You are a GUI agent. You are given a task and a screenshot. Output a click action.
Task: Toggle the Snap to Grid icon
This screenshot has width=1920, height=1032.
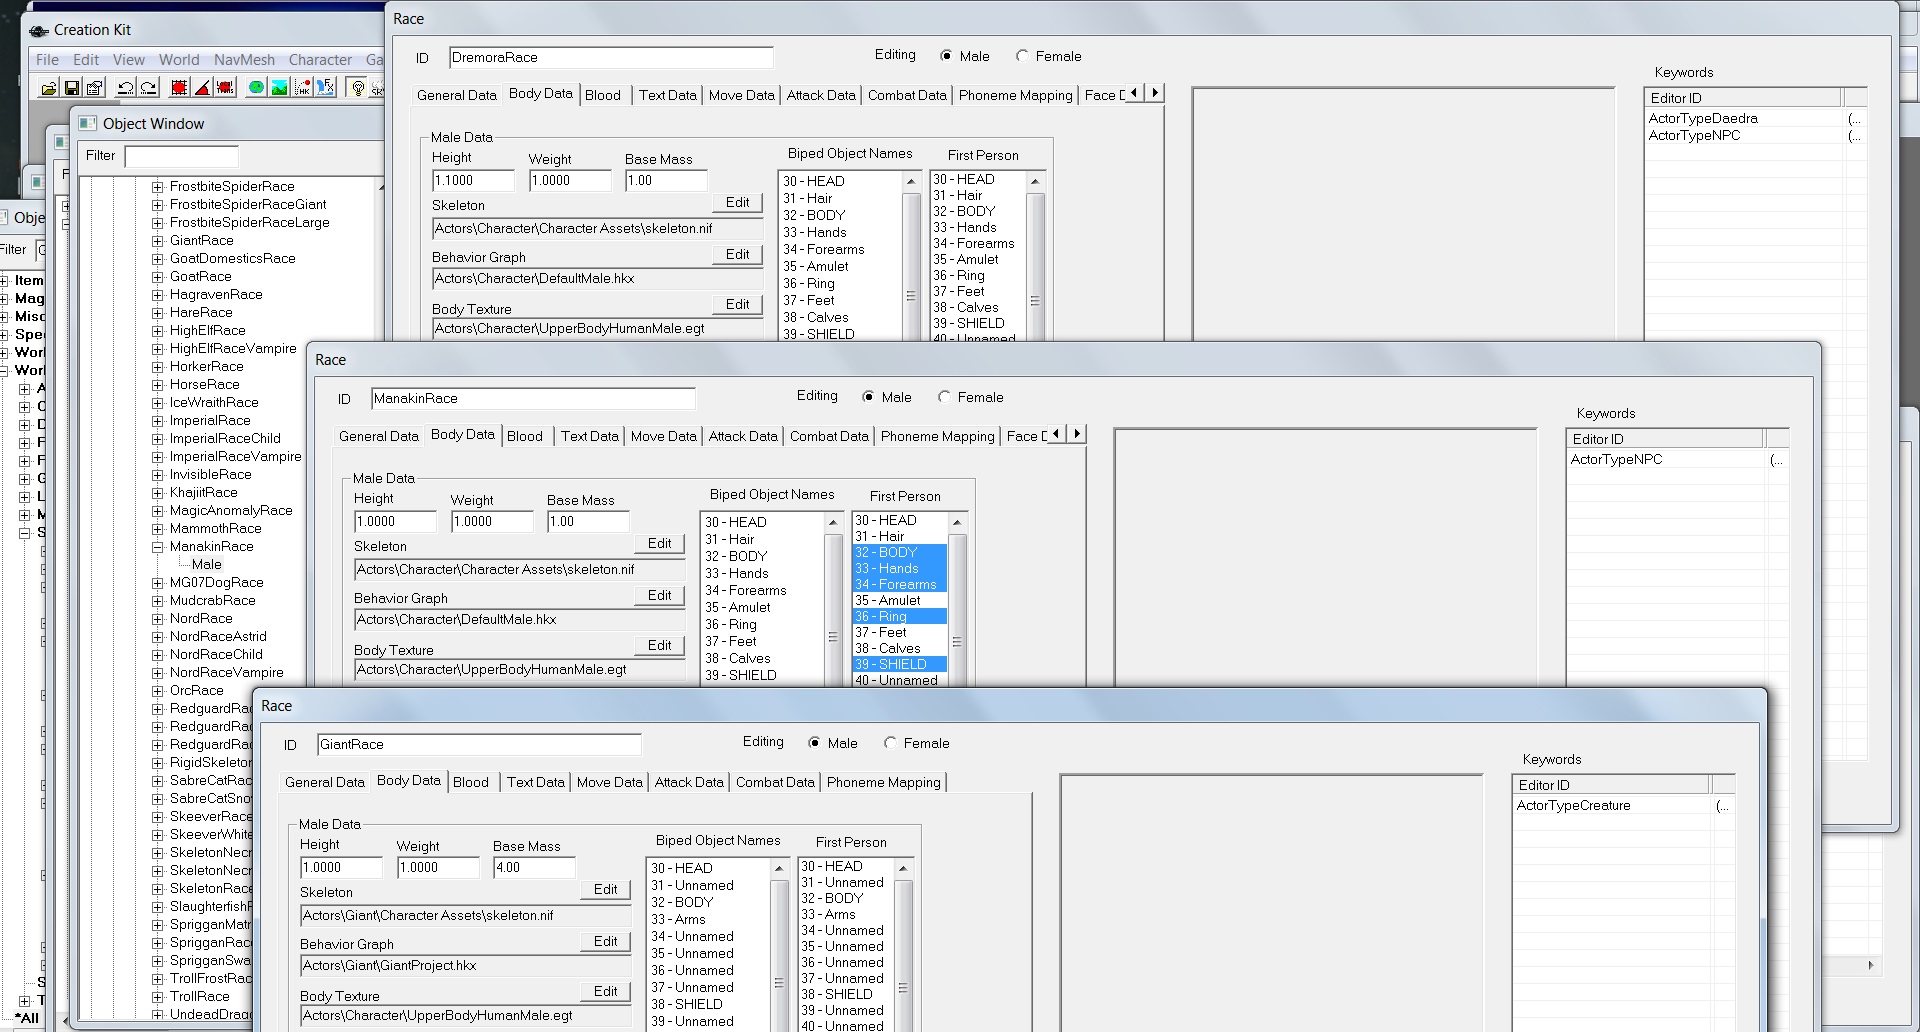point(179,88)
